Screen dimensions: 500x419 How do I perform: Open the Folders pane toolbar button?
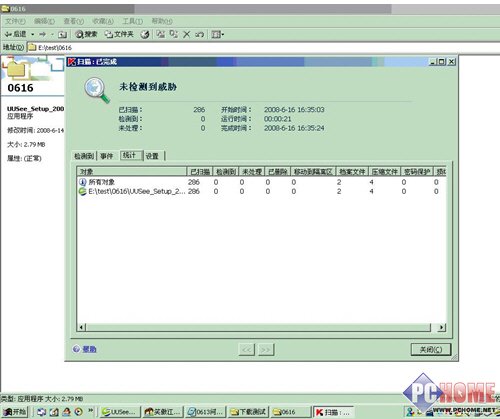[x=119, y=34]
